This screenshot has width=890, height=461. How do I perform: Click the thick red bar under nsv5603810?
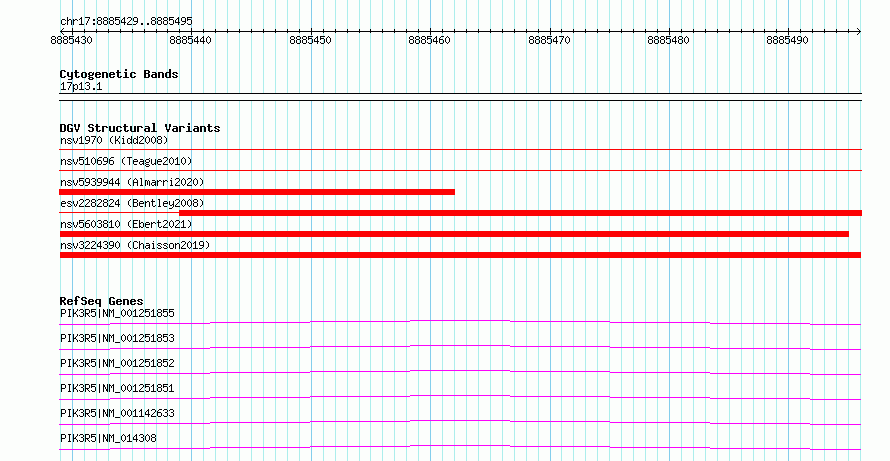(x=454, y=234)
